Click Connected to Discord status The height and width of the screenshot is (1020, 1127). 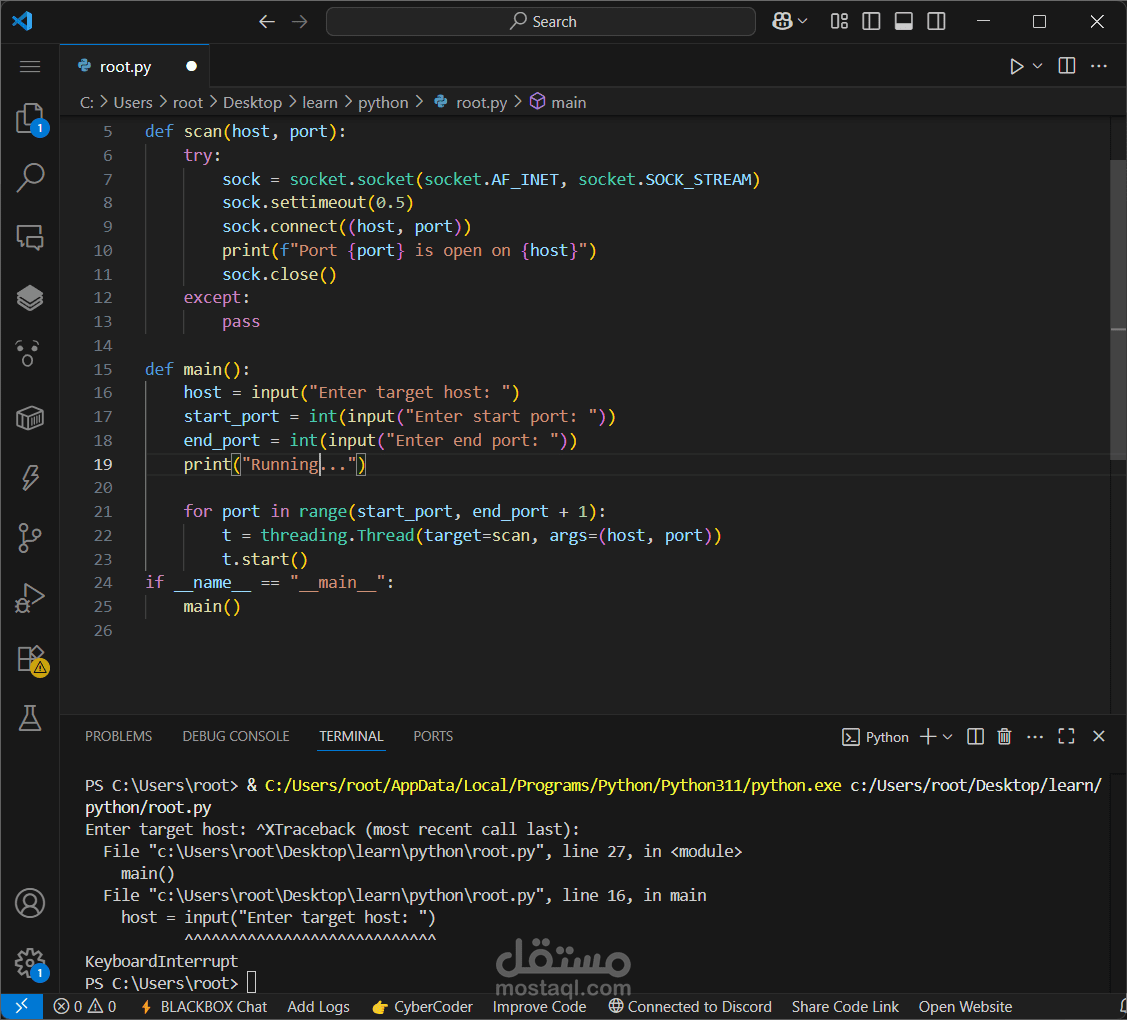tap(690, 1006)
